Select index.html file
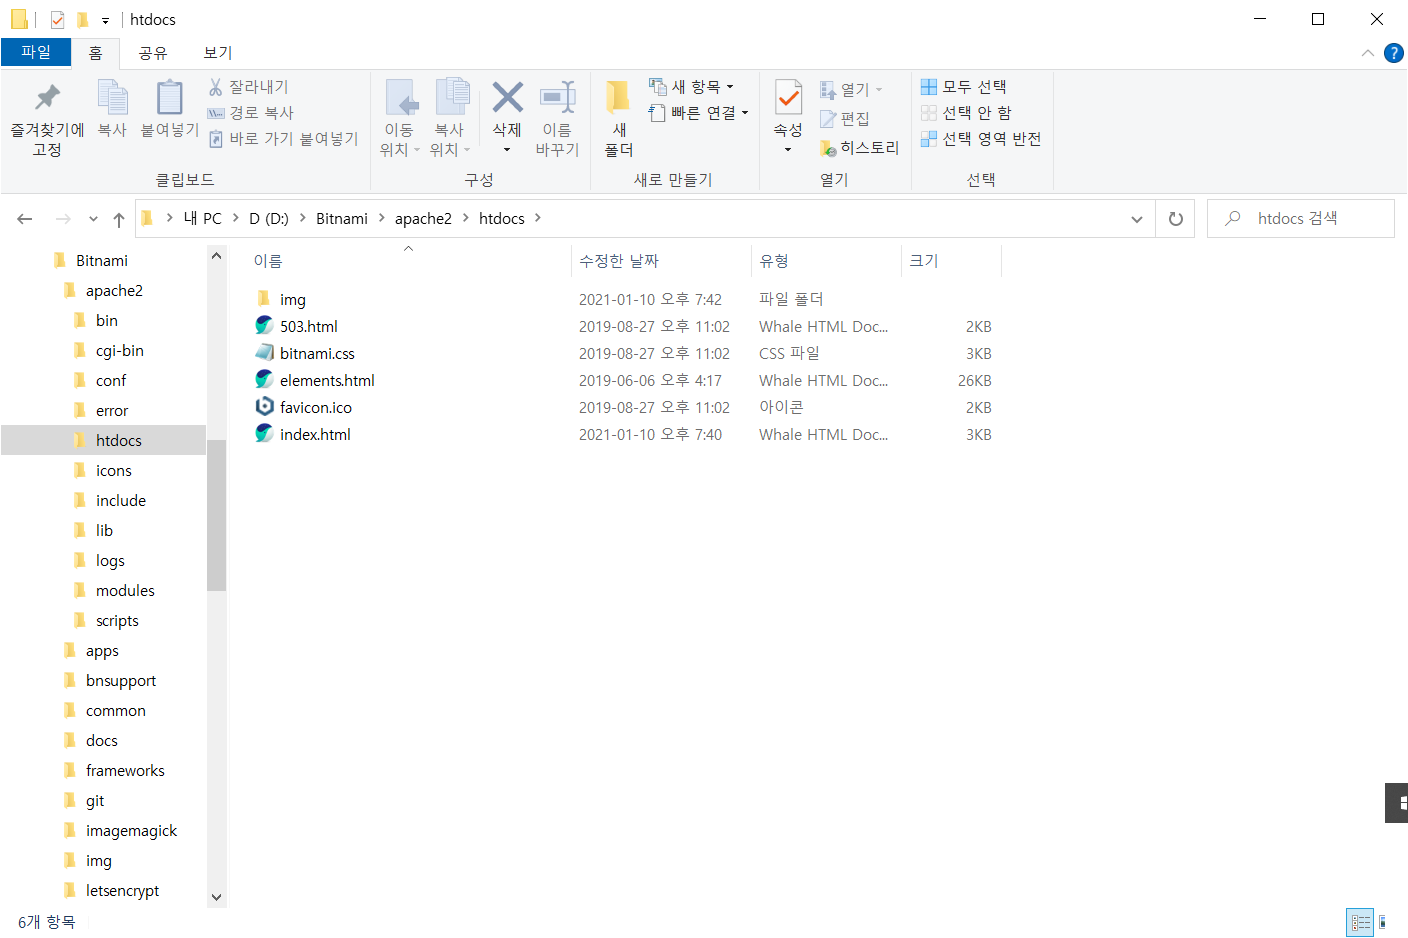Image resolution: width=1408 pixels, height=938 pixels. [315, 435]
